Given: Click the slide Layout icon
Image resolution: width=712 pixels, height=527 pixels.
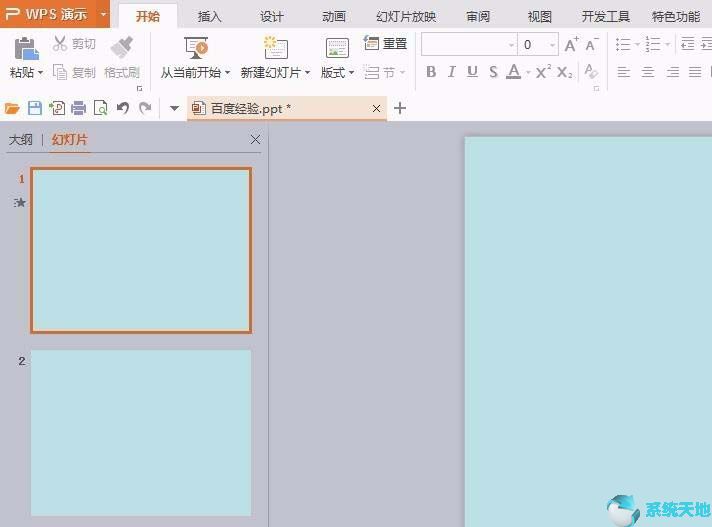Looking at the screenshot, I should tap(337, 48).
